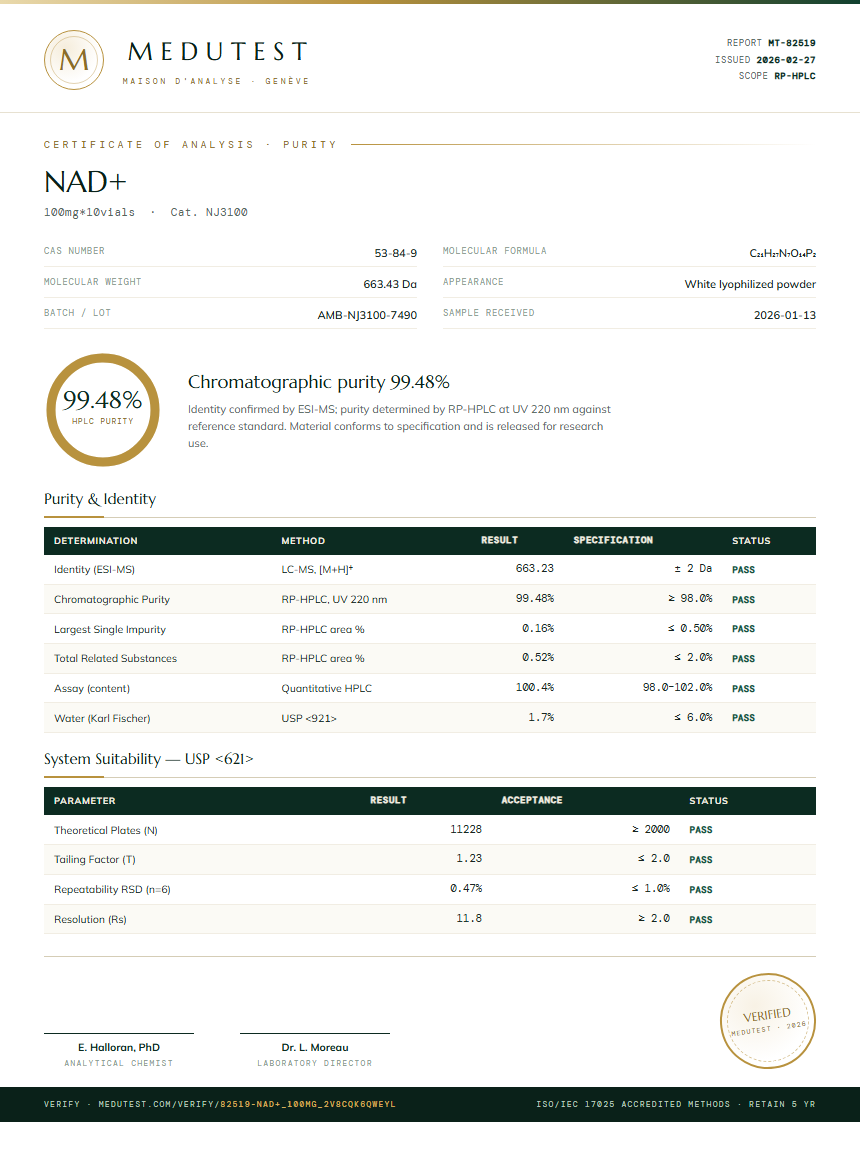Select resolution result 11.8
The image size is (860, 1152).
pyautogui.click(x=469, y=918)
